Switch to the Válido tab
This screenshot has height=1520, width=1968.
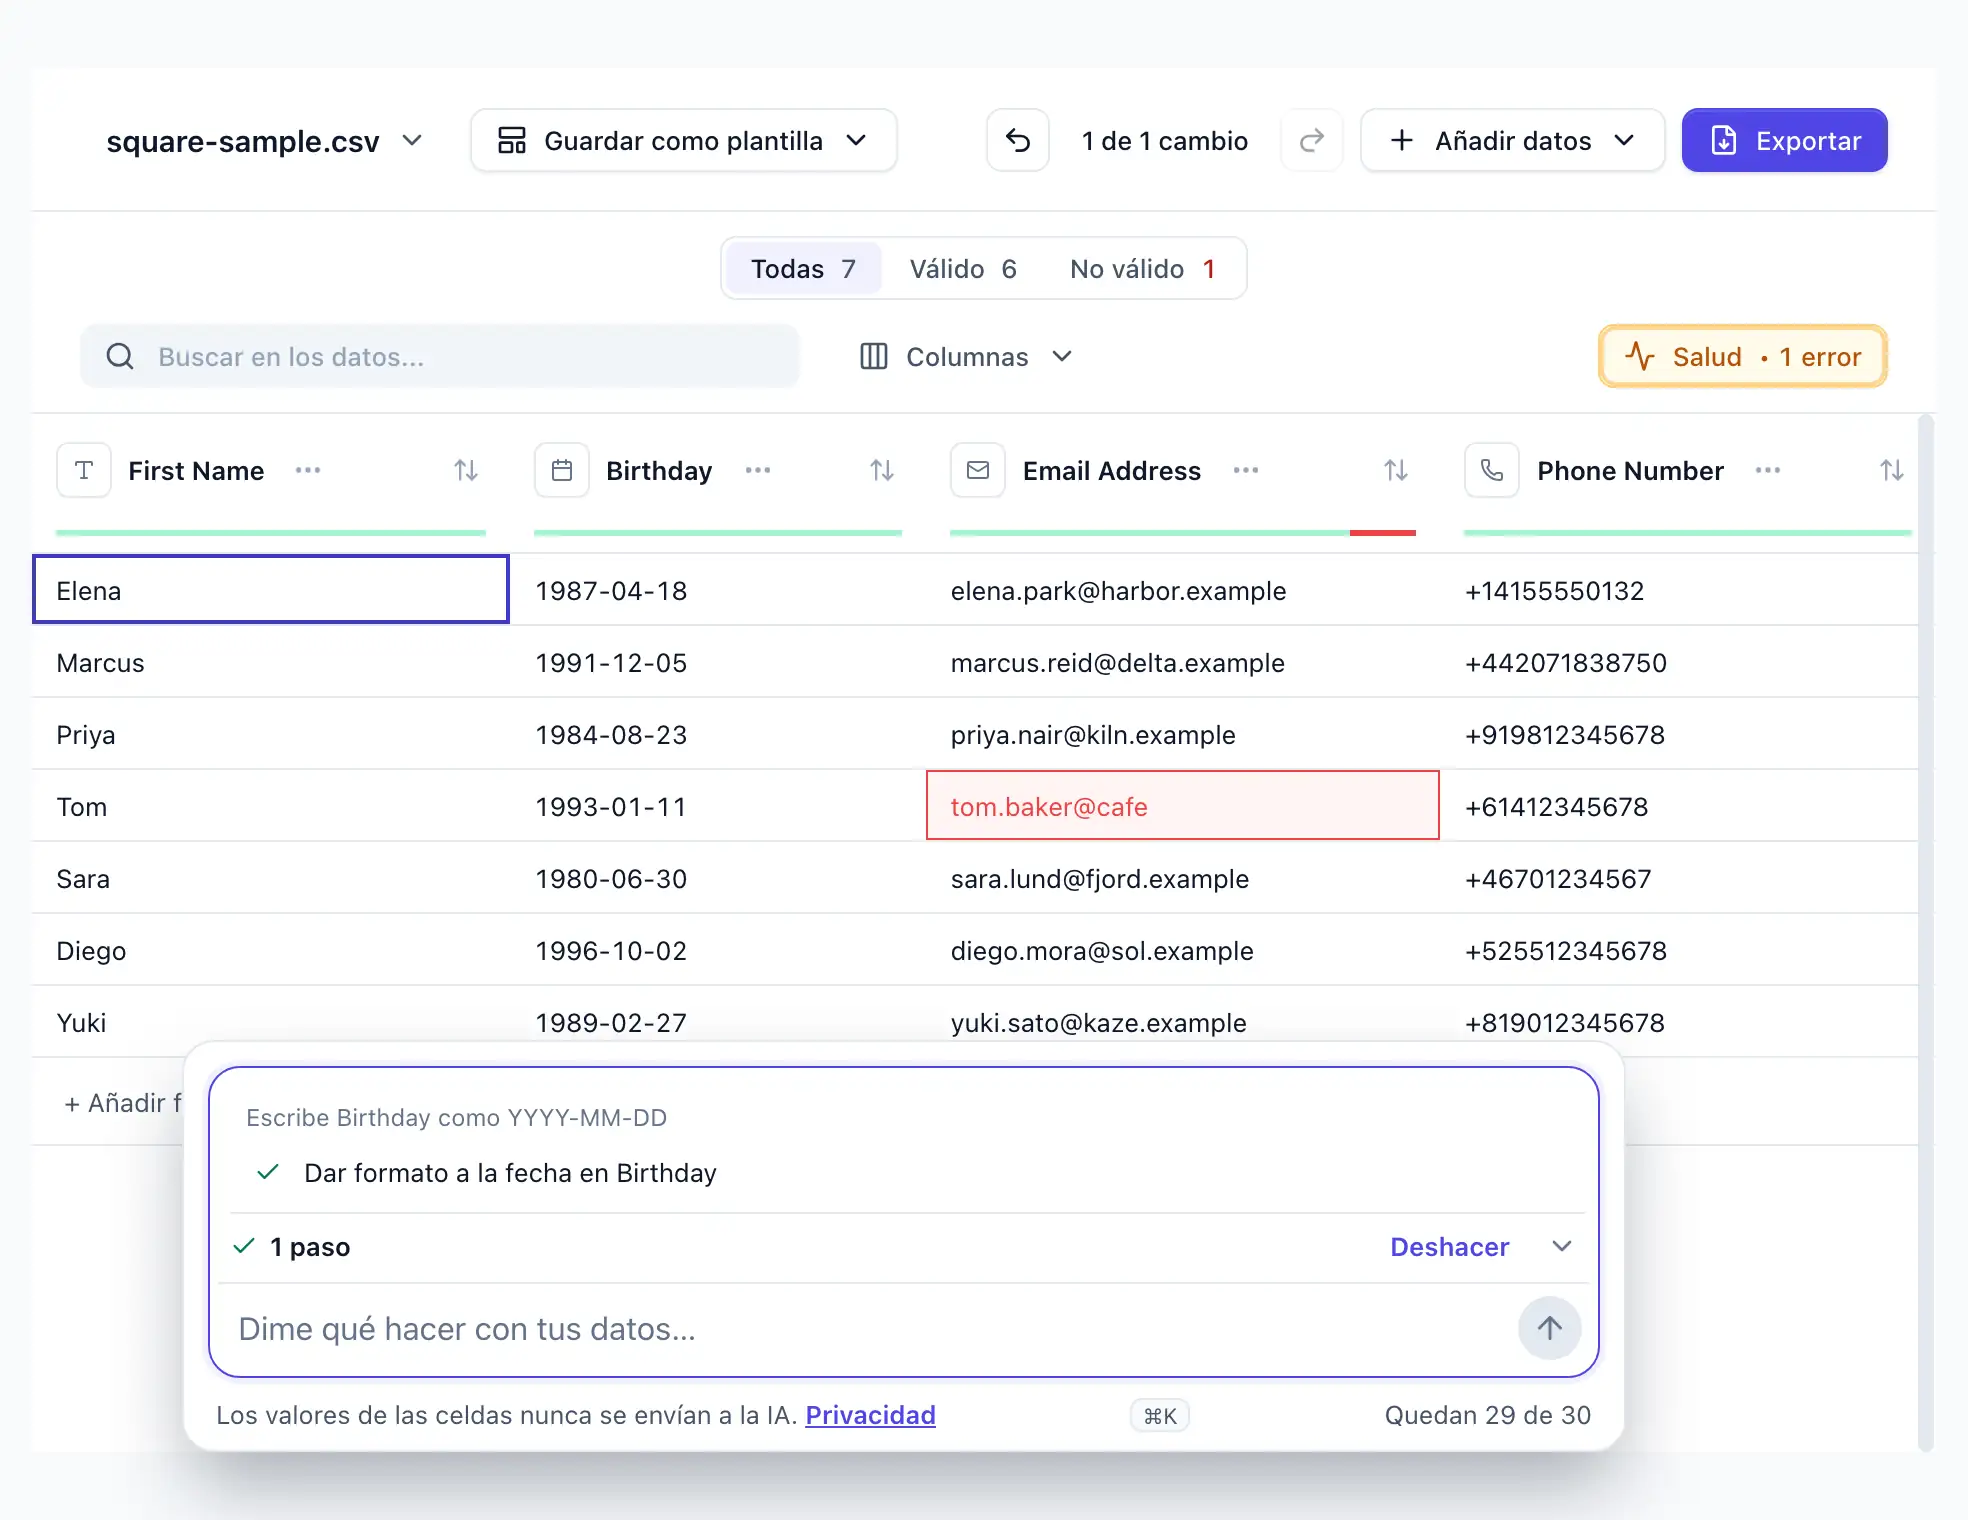click(963, 268)
